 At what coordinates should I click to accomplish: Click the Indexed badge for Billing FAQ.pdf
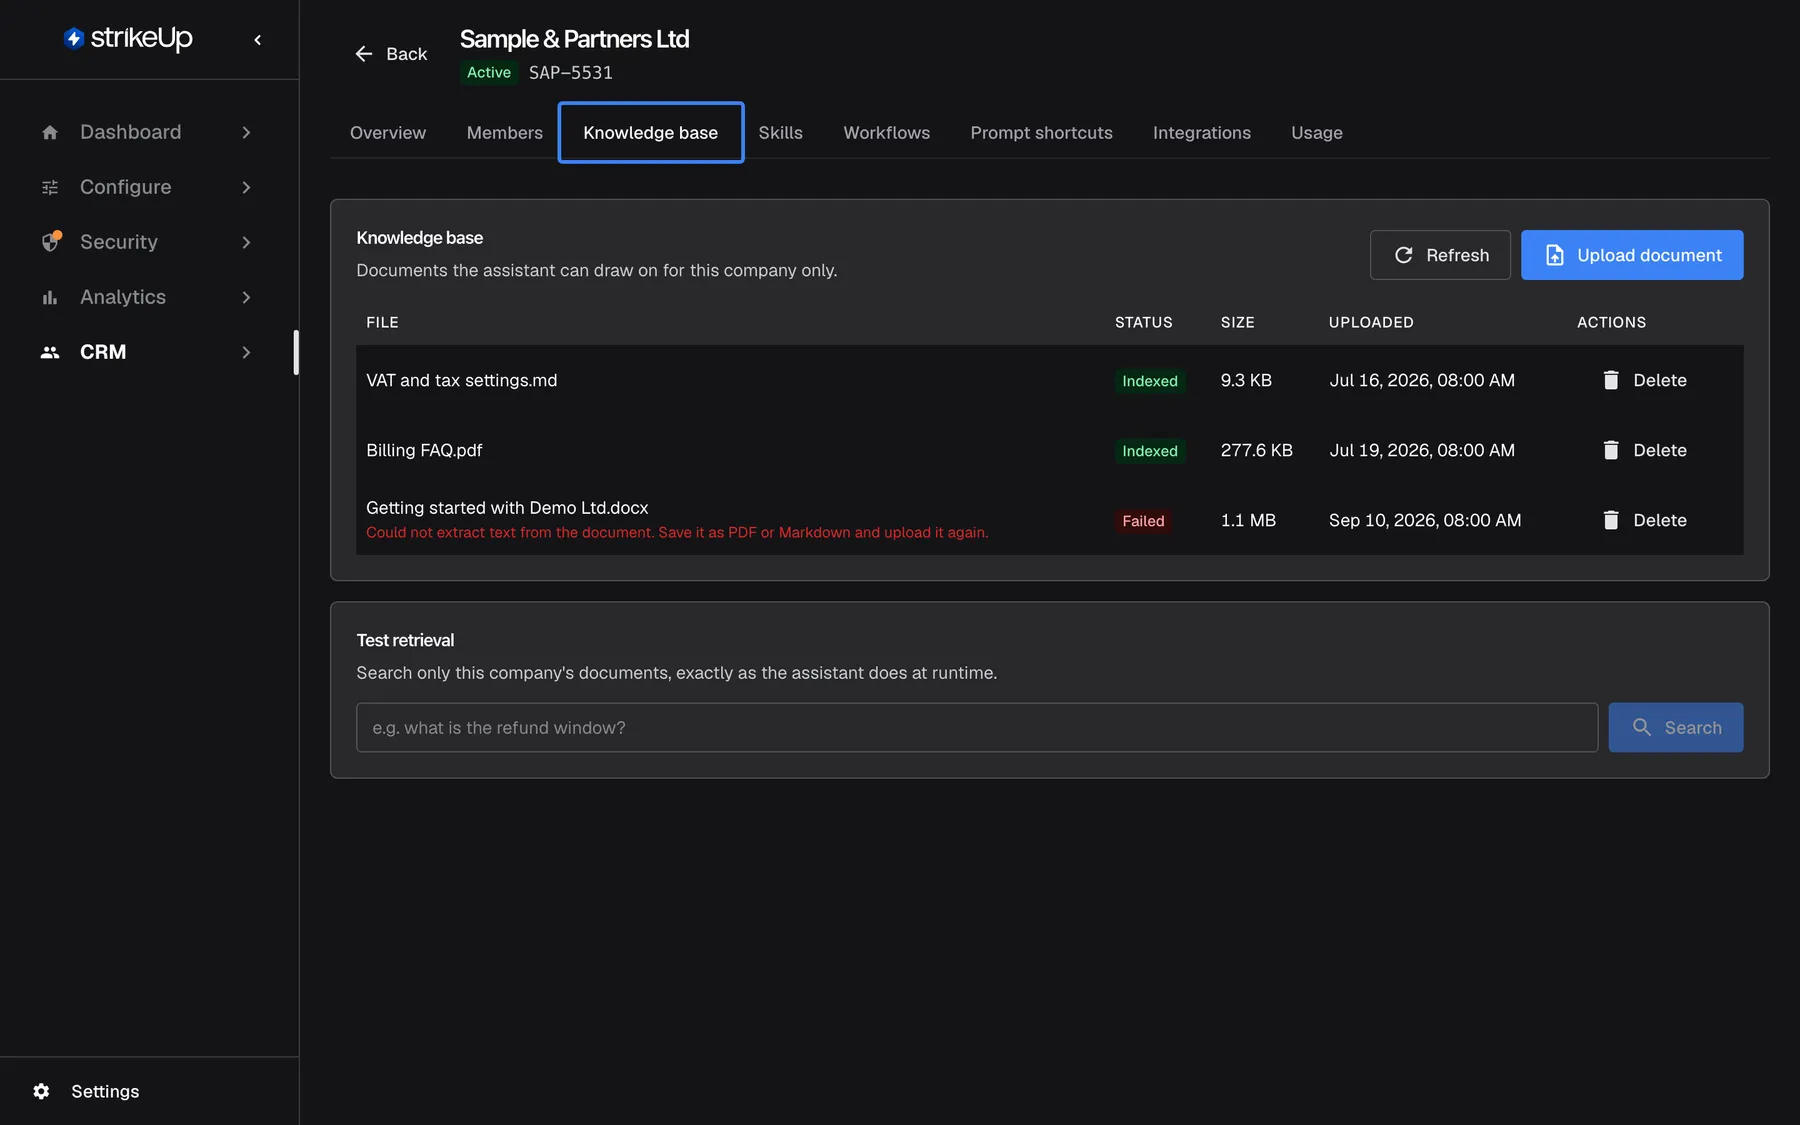(1150, 451)
